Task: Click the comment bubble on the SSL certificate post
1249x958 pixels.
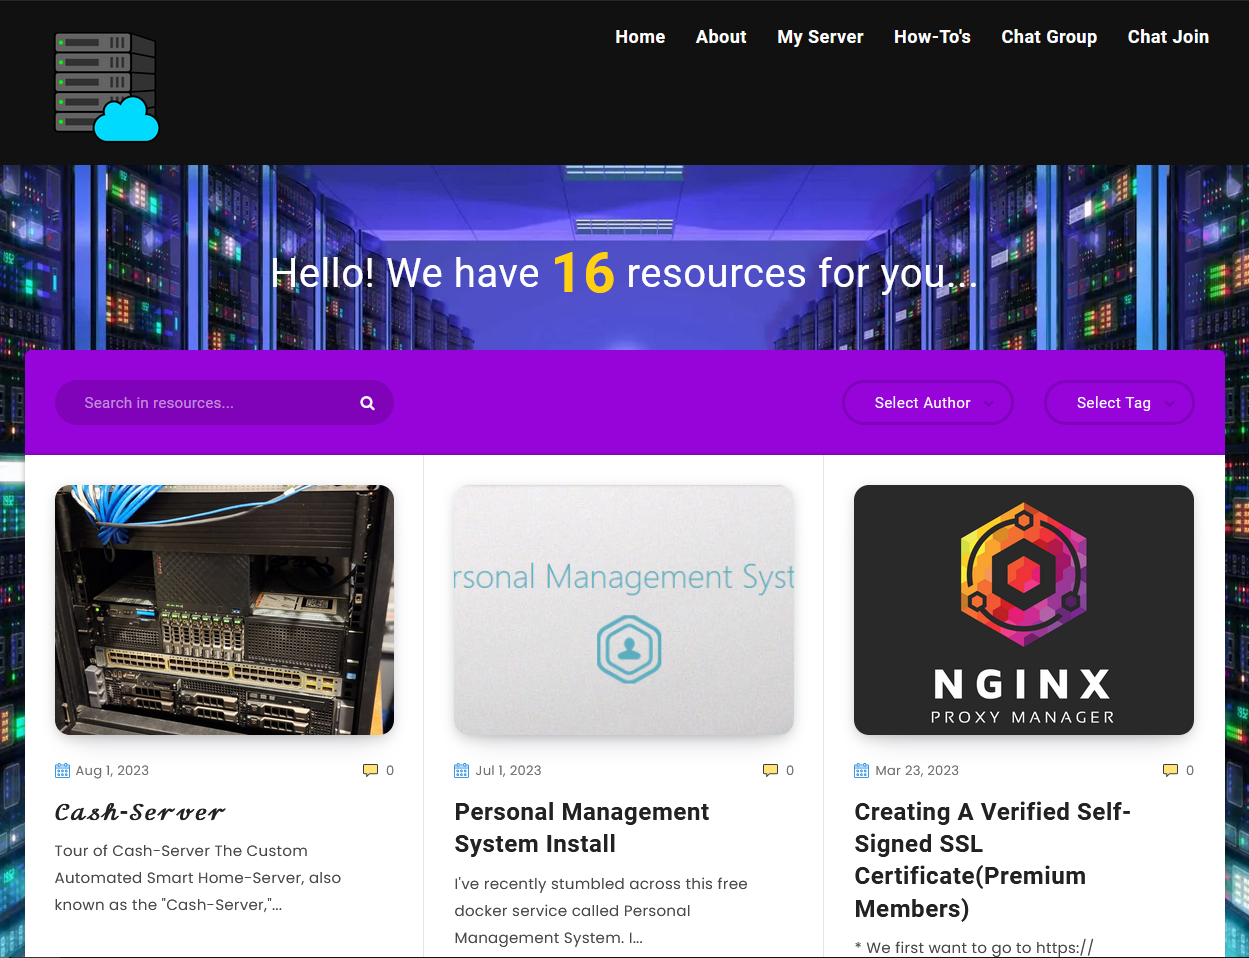Action: tap(1170, 770)
